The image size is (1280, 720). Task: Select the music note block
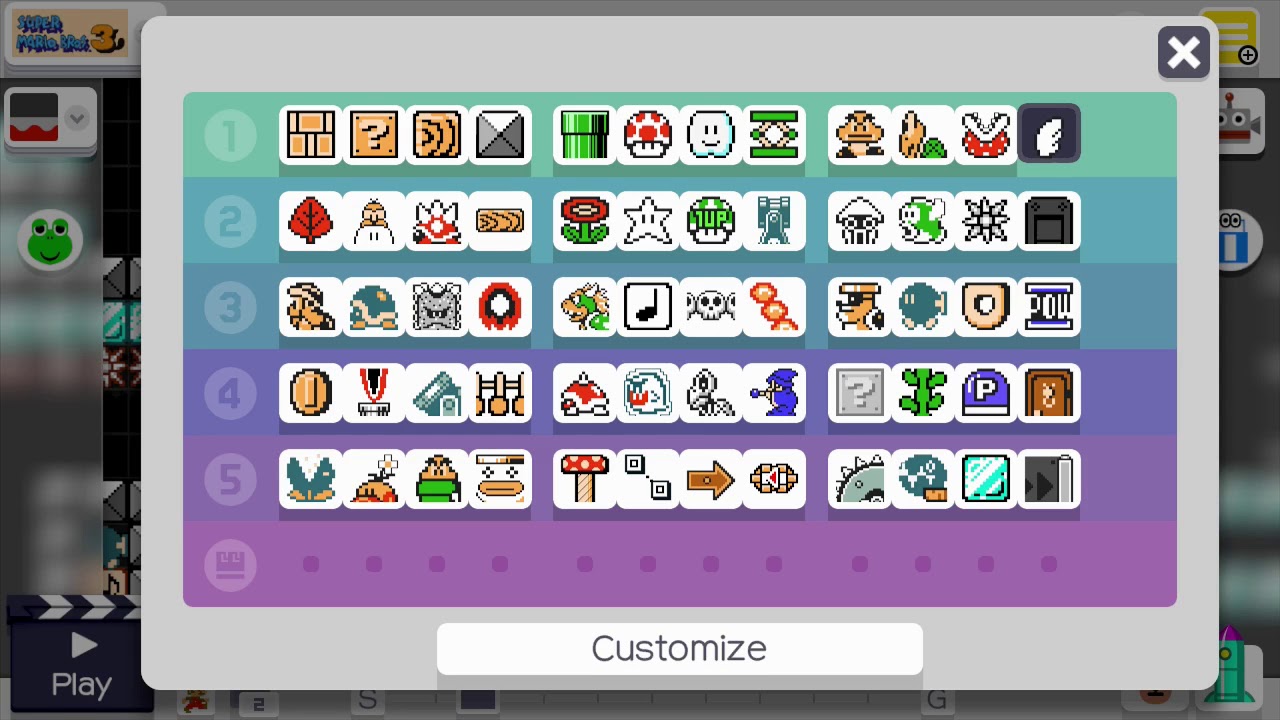(648, 306)
